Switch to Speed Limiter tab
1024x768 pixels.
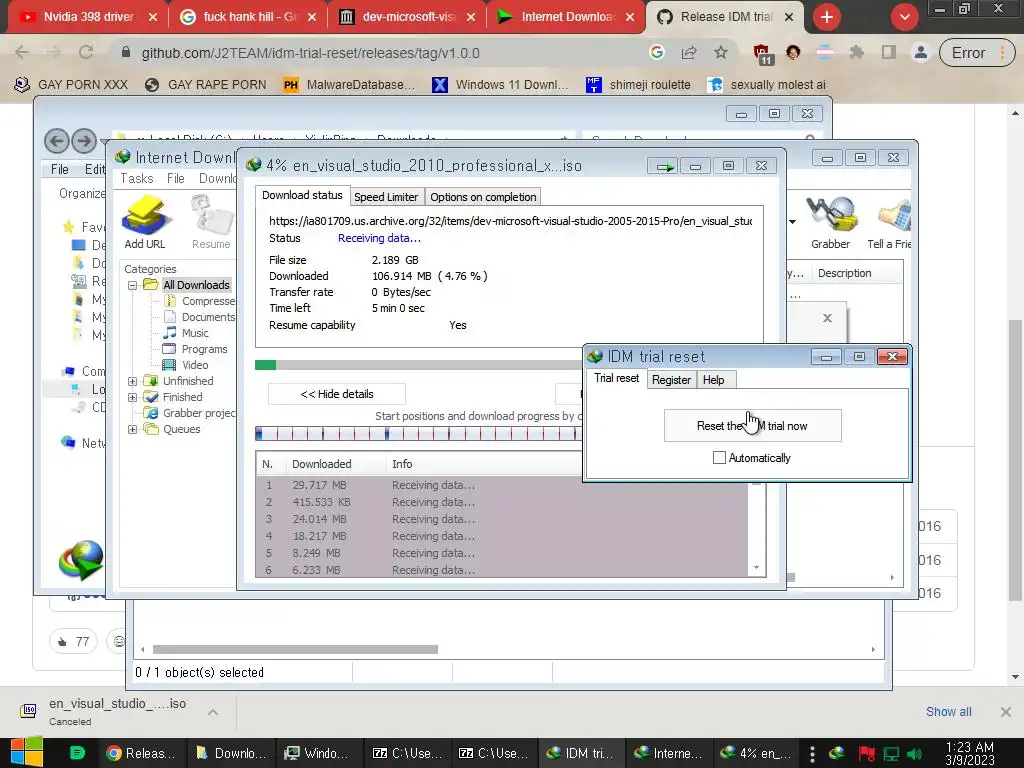click(386, 197)
